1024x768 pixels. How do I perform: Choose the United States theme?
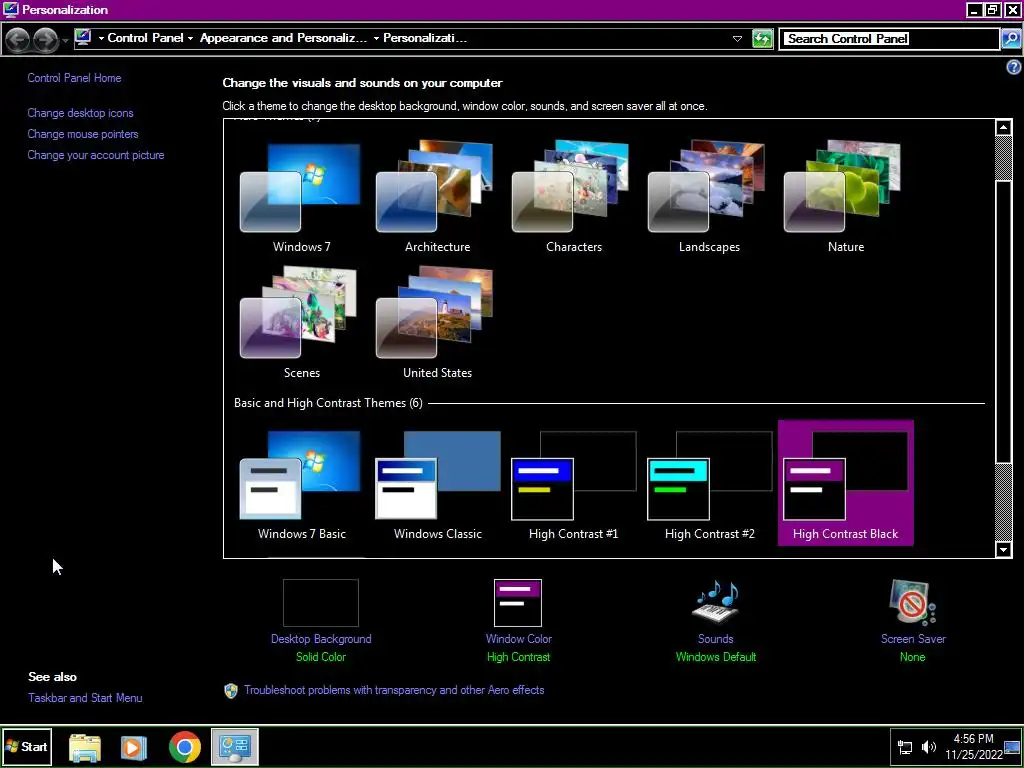click(437, 323)
